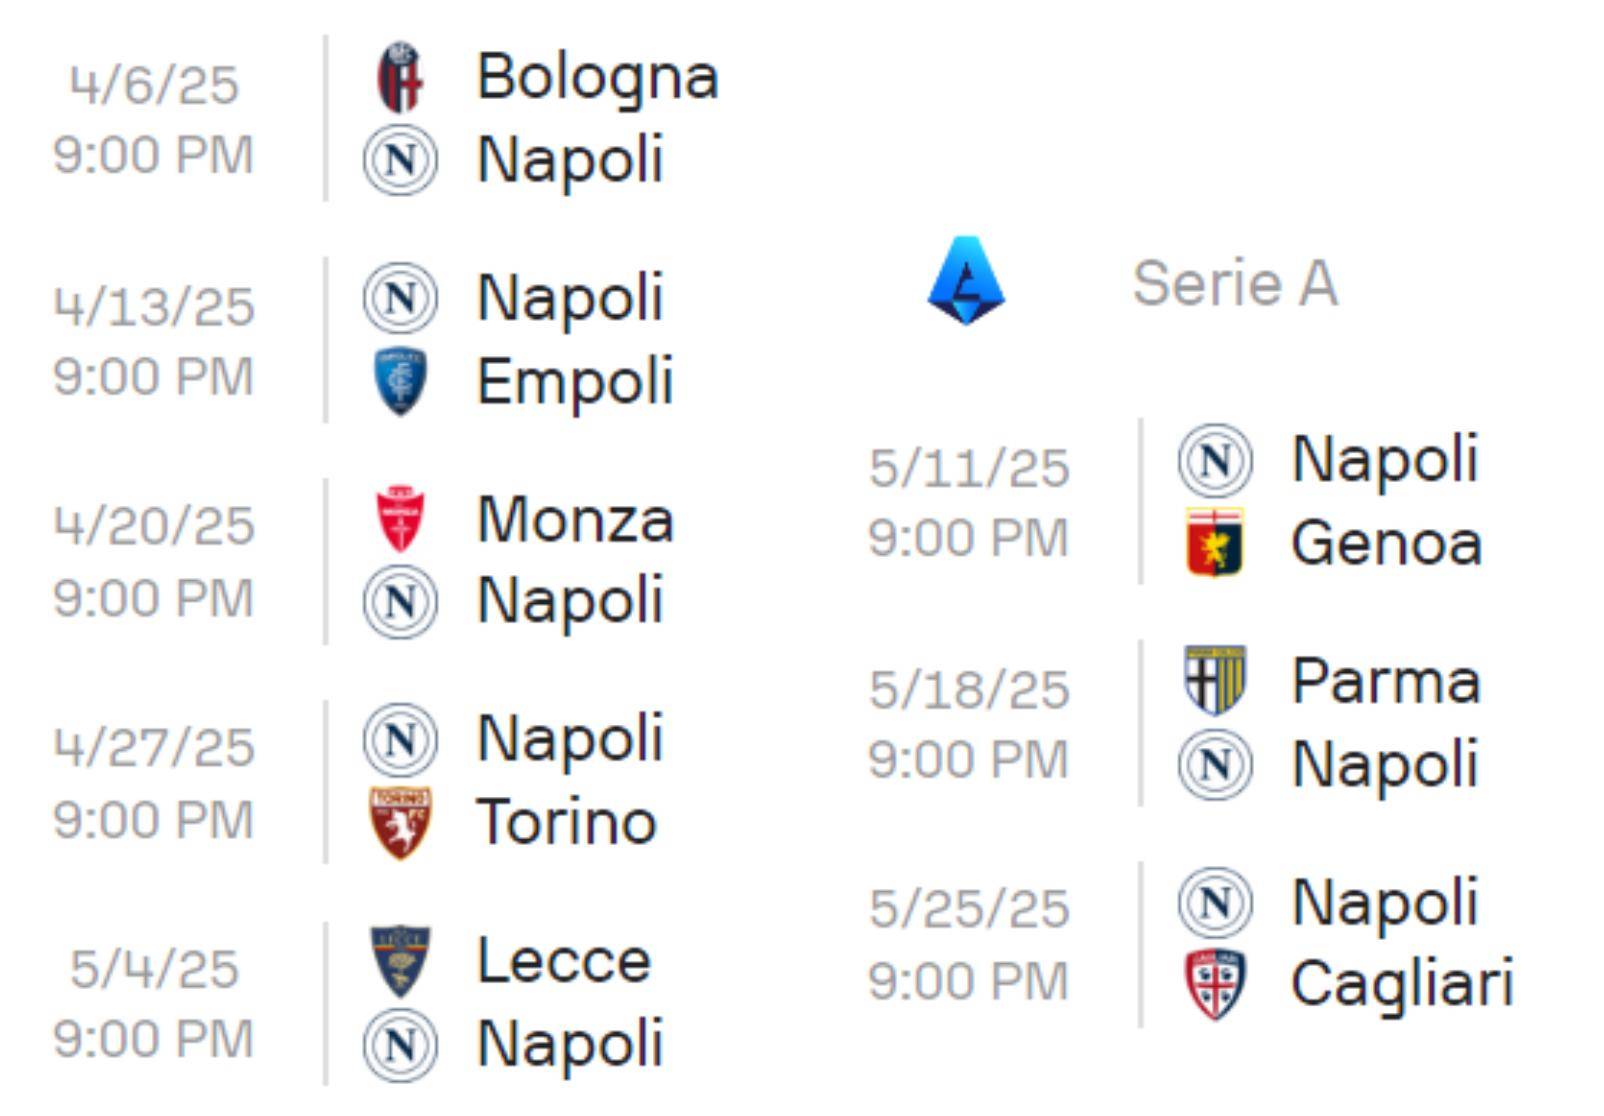Select the Monza team name
Viewport: 1604px width, 1116px height.
[x=576, y=520]
